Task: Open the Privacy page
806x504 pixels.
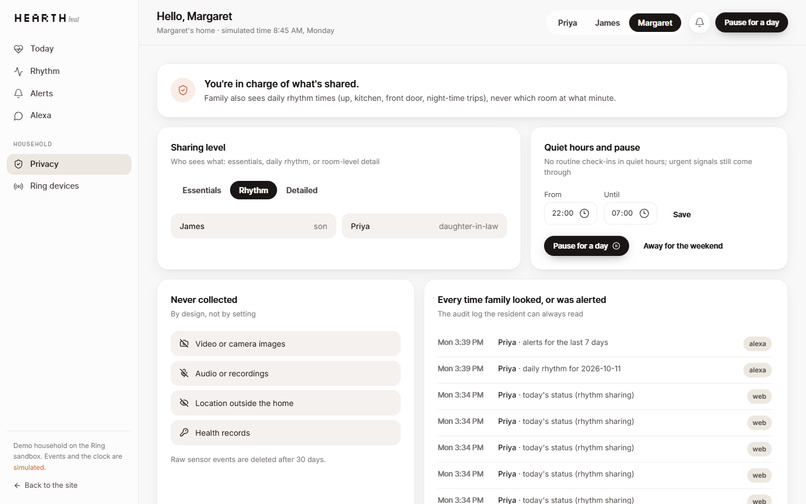Action: tap(69, 164)
